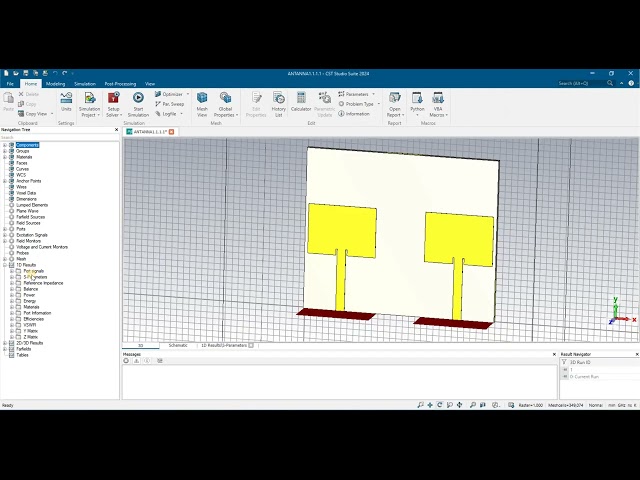640x480 pixels.
Task: Select run 1 in Result Navigator
Action: [600, 369]
